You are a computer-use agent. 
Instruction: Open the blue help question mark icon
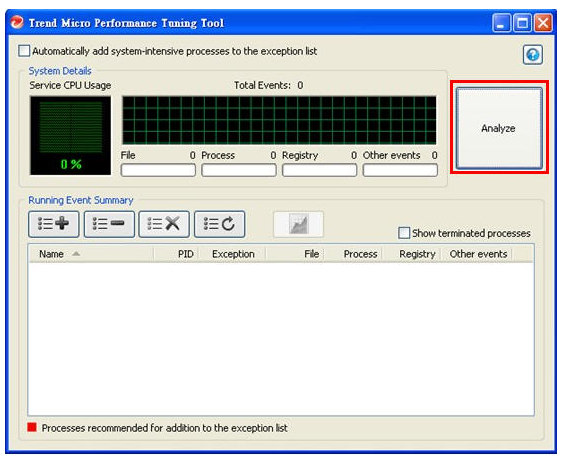click(x=533, y=55)
